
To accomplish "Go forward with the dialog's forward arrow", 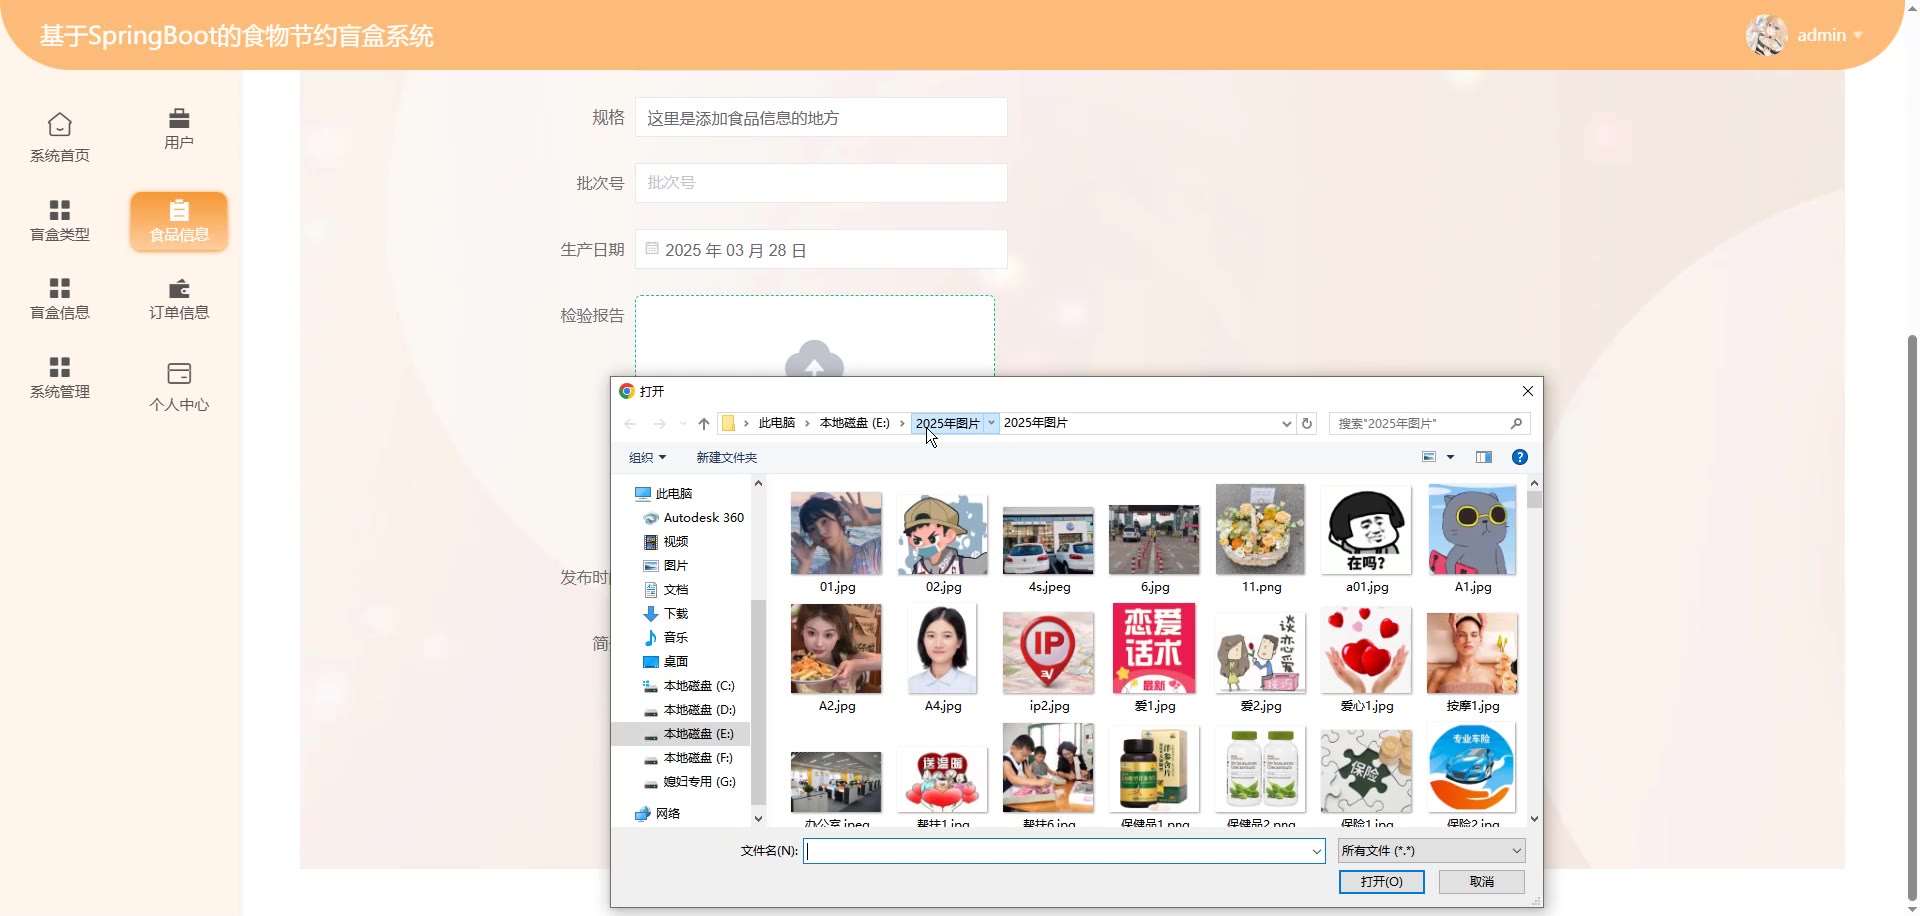I will point(659,424).
